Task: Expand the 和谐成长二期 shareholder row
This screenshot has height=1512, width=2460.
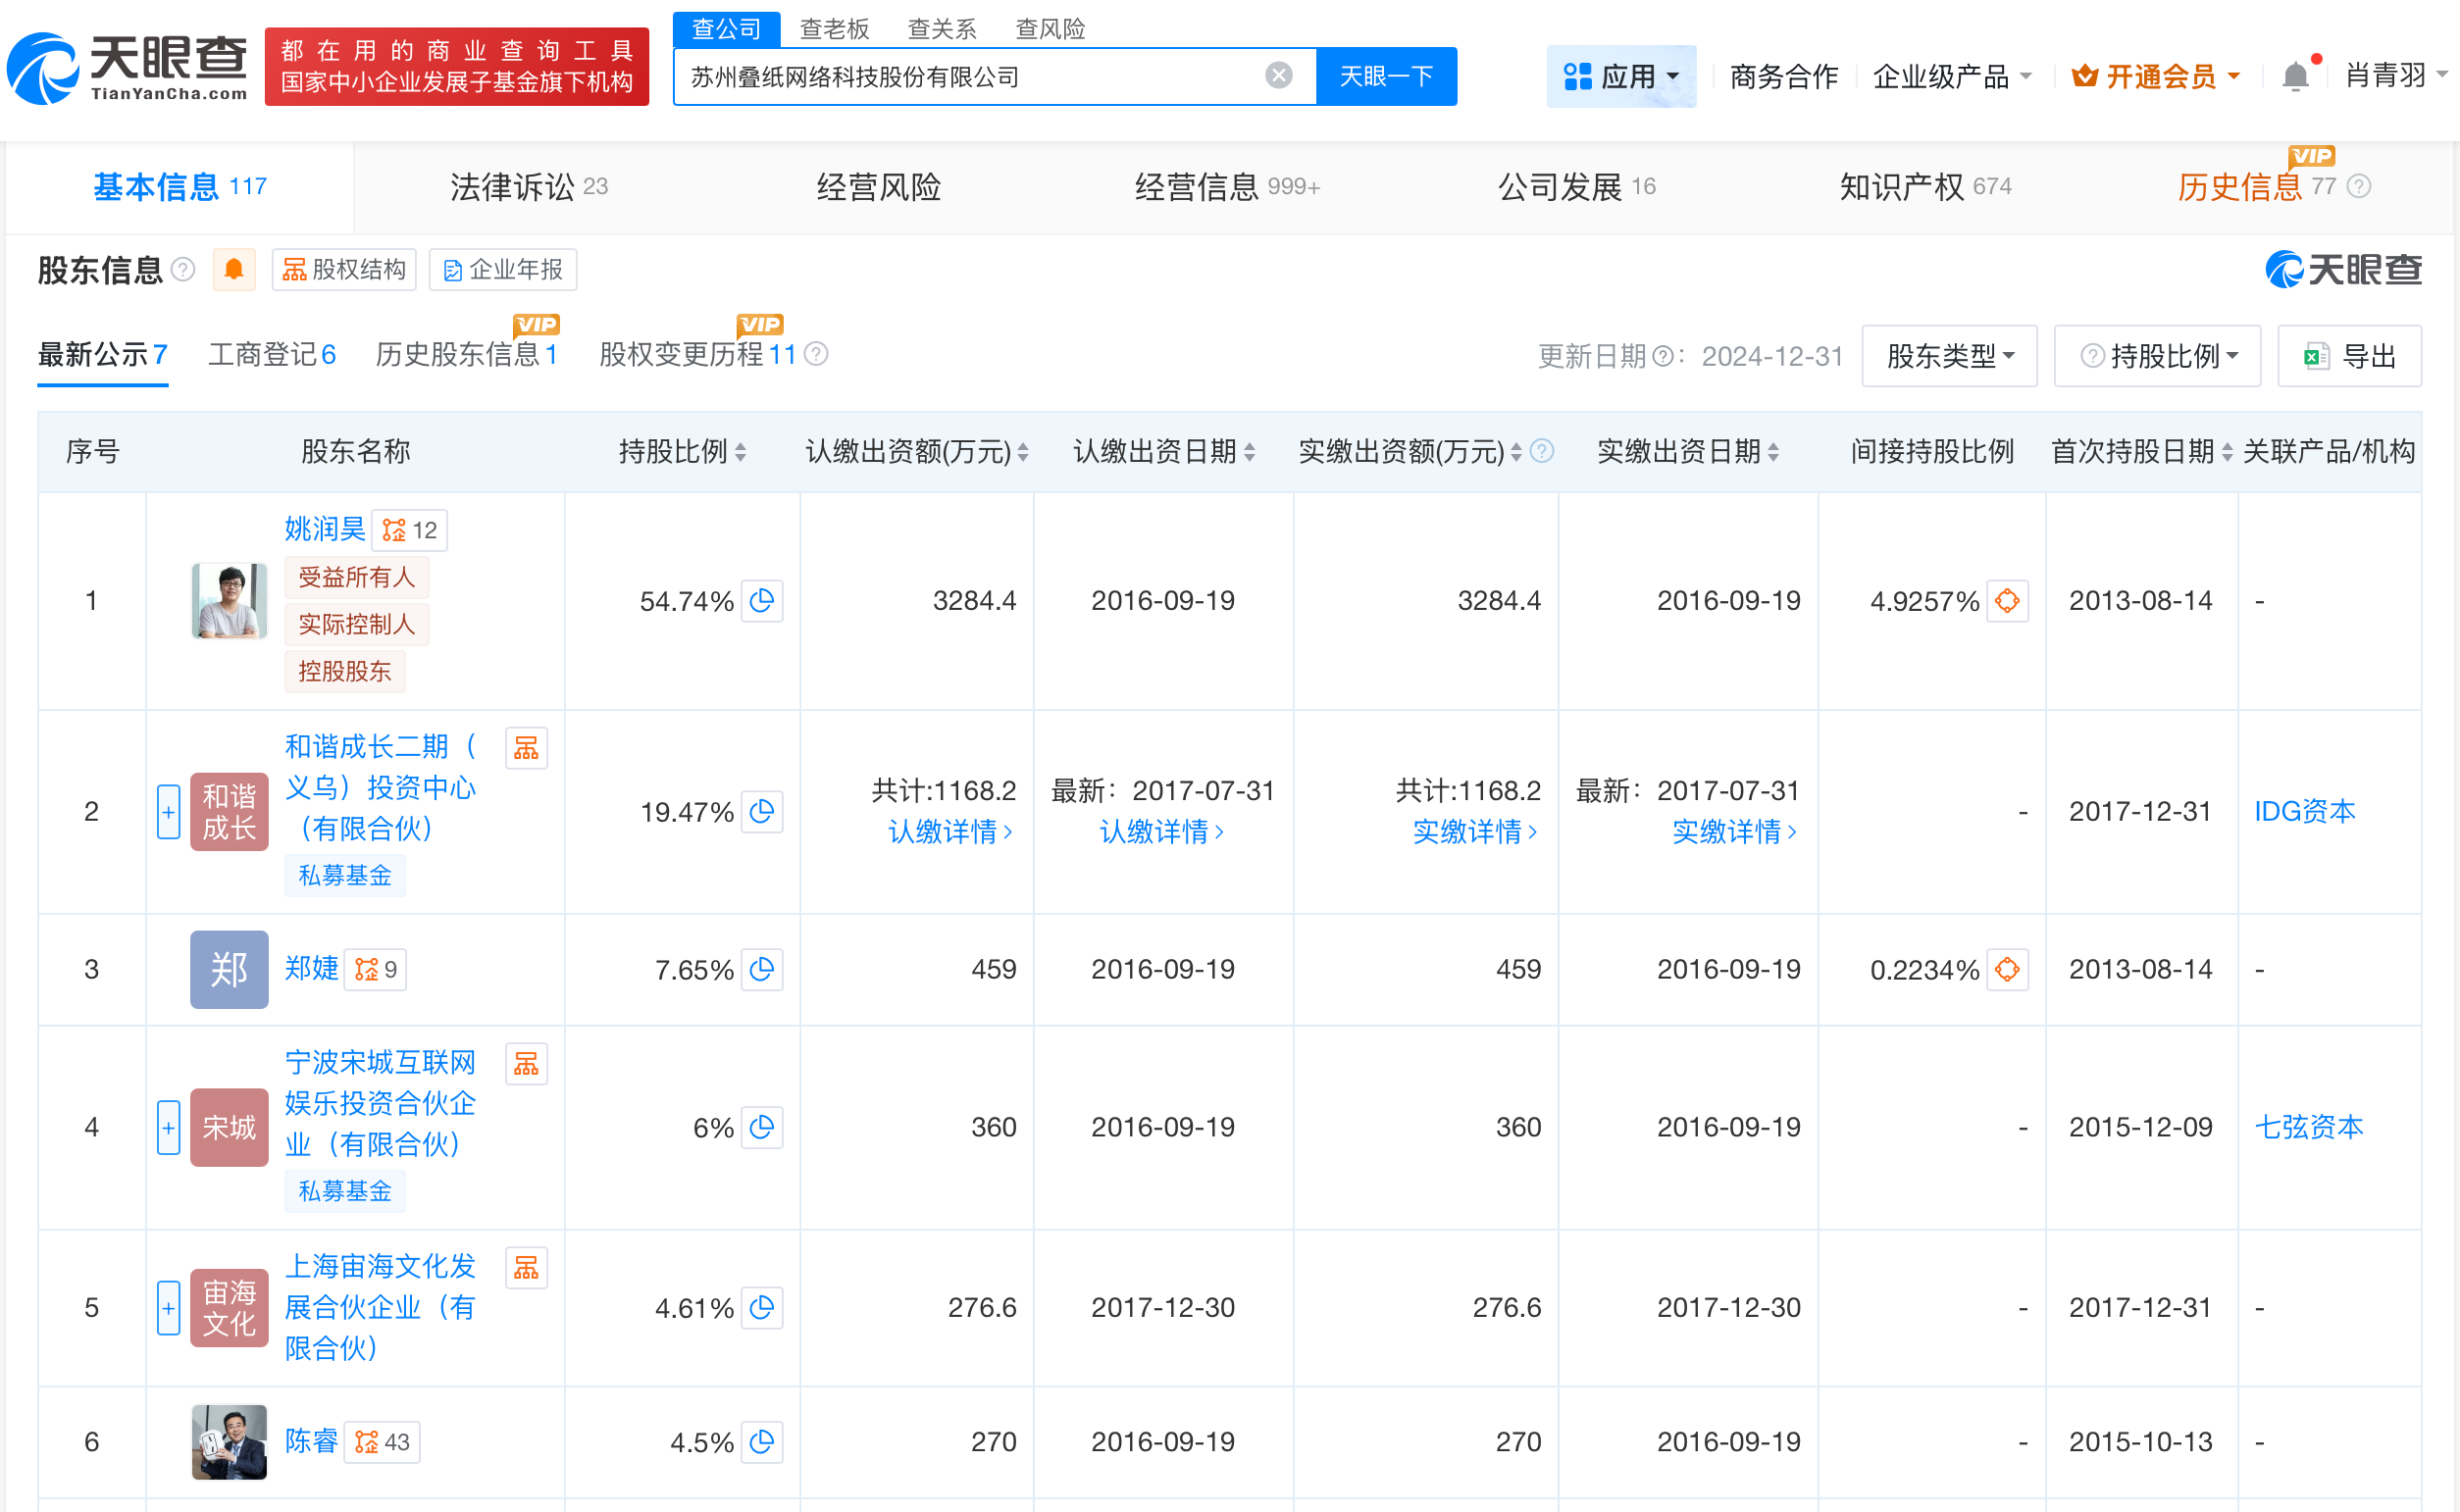Action: [167, 812]
